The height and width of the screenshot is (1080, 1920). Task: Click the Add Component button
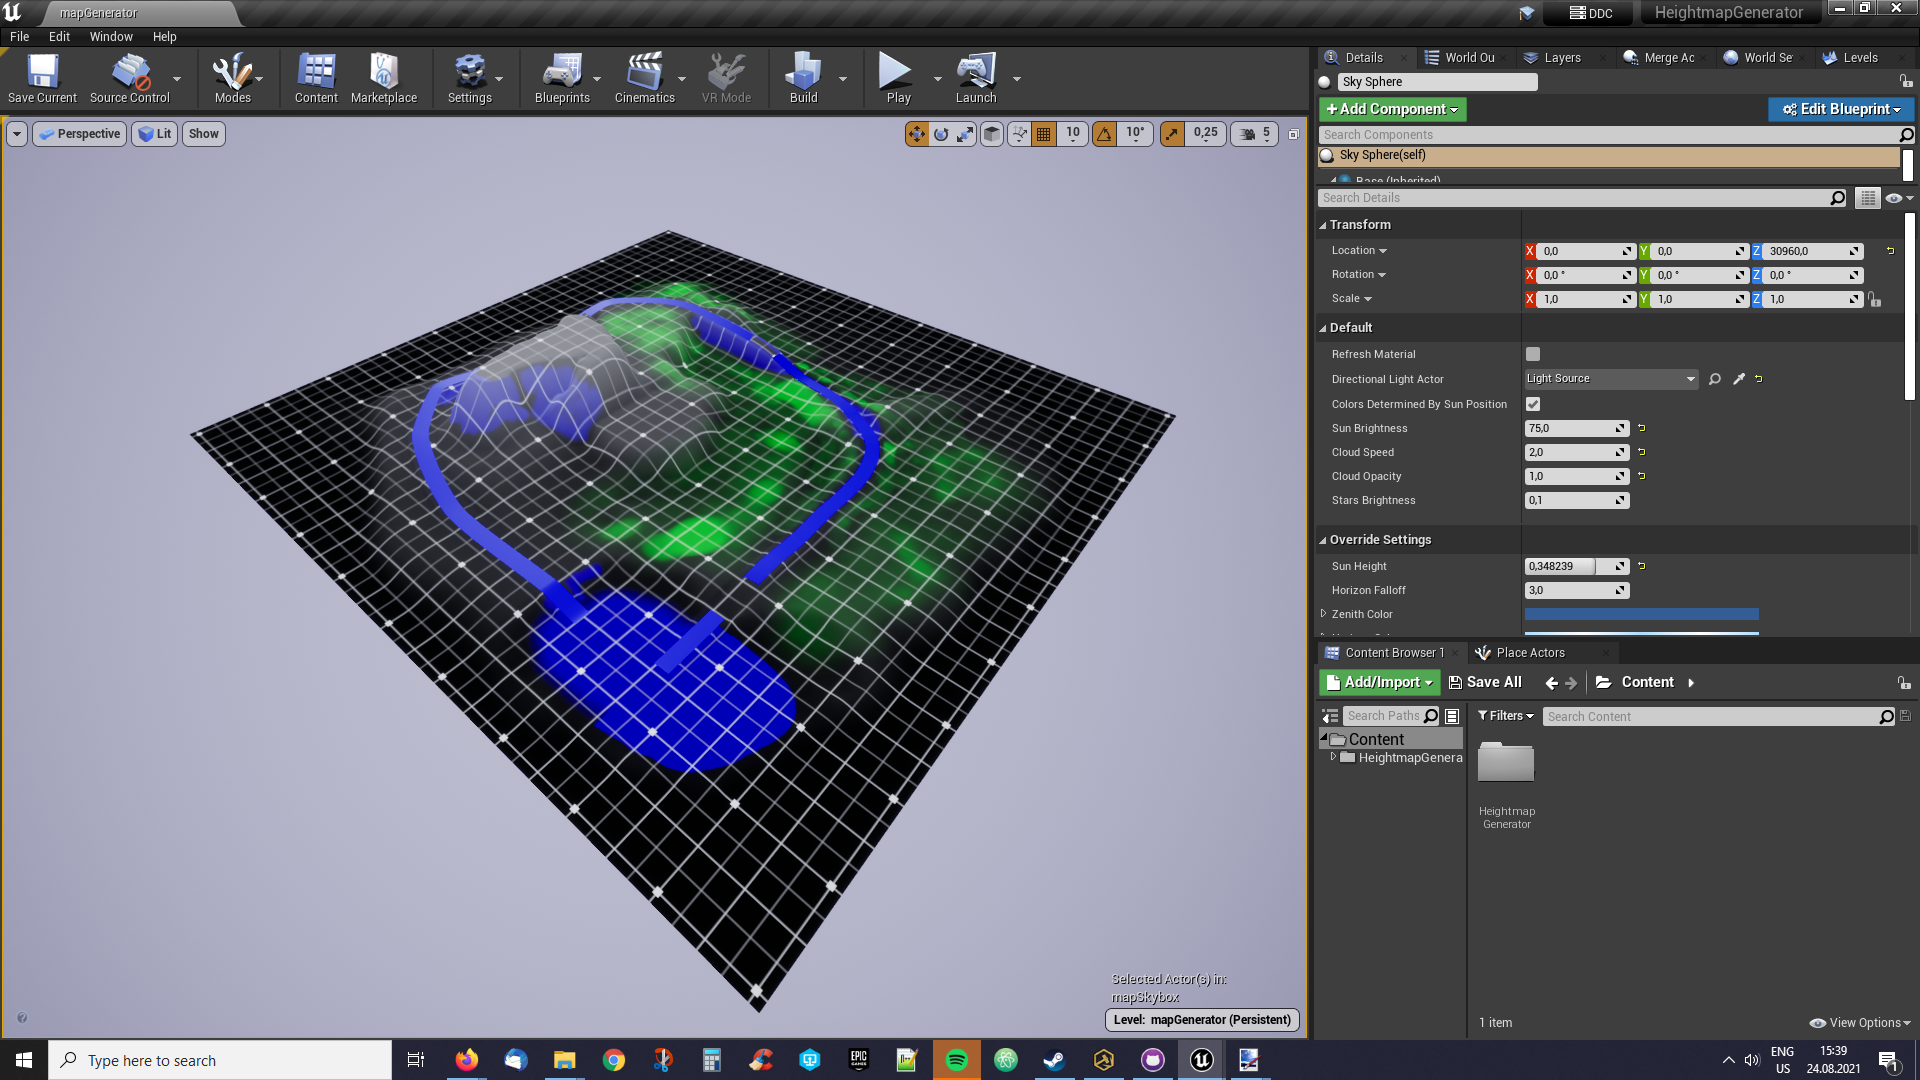[1392, 109]
